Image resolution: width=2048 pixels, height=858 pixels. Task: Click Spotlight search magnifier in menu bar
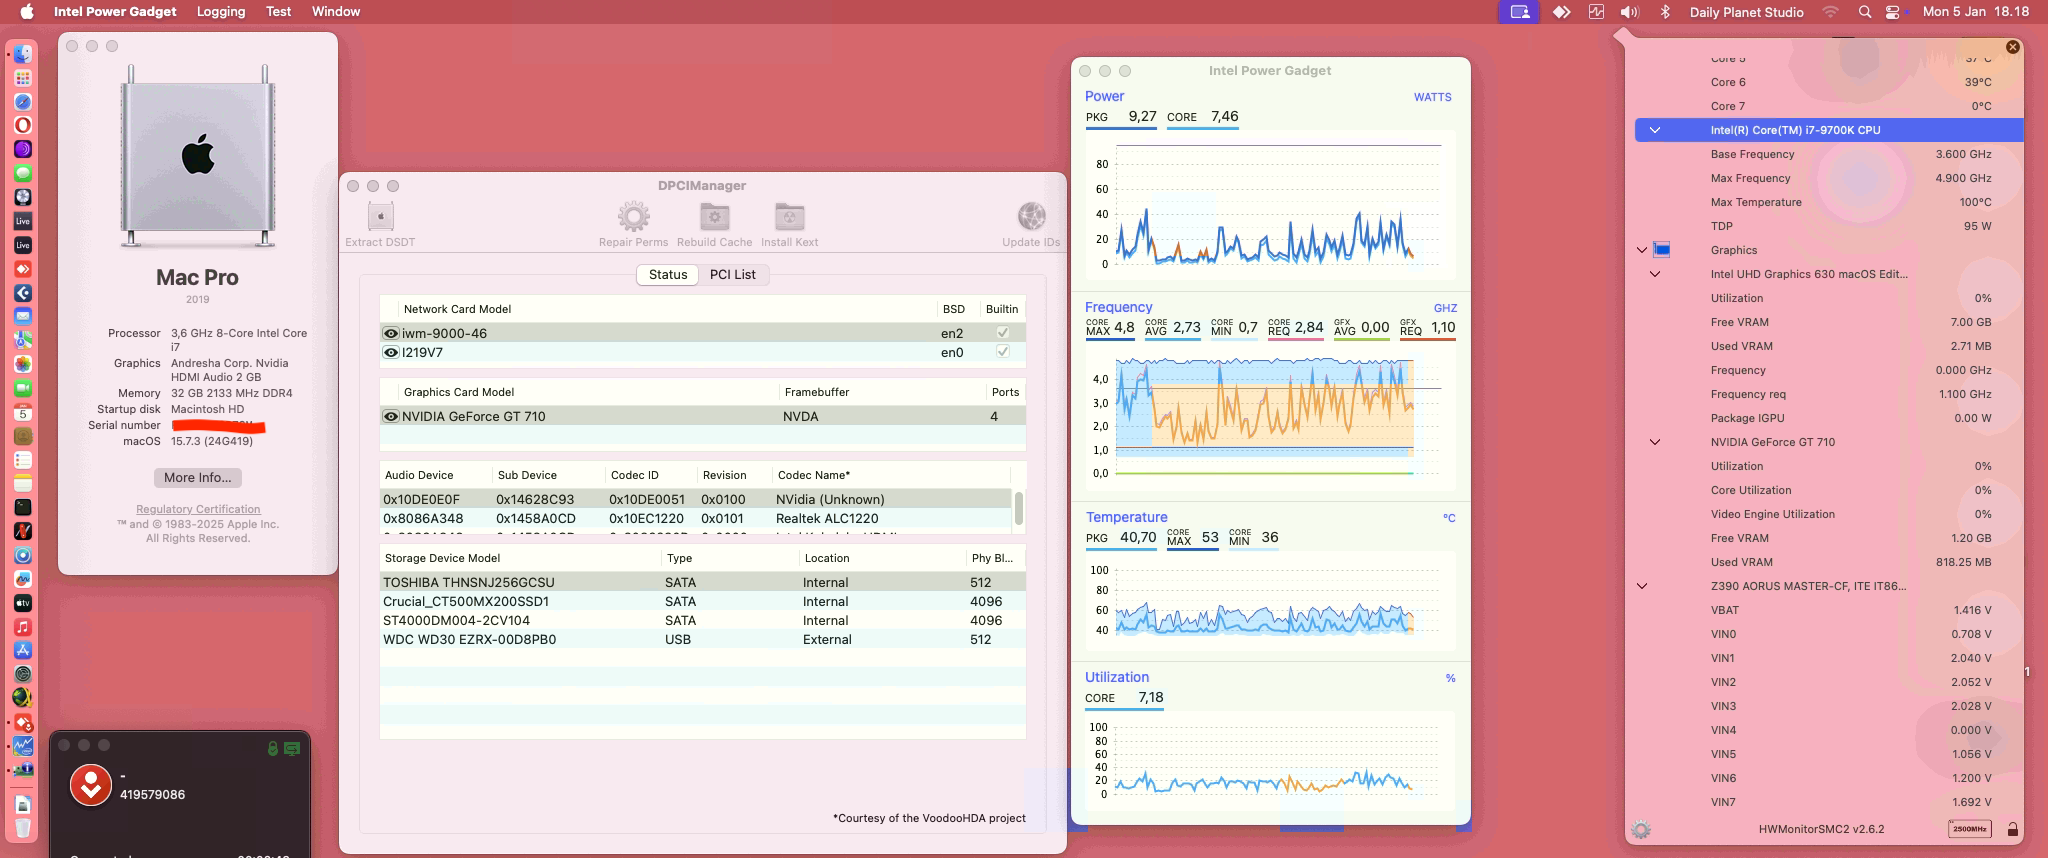[1864, 12]
